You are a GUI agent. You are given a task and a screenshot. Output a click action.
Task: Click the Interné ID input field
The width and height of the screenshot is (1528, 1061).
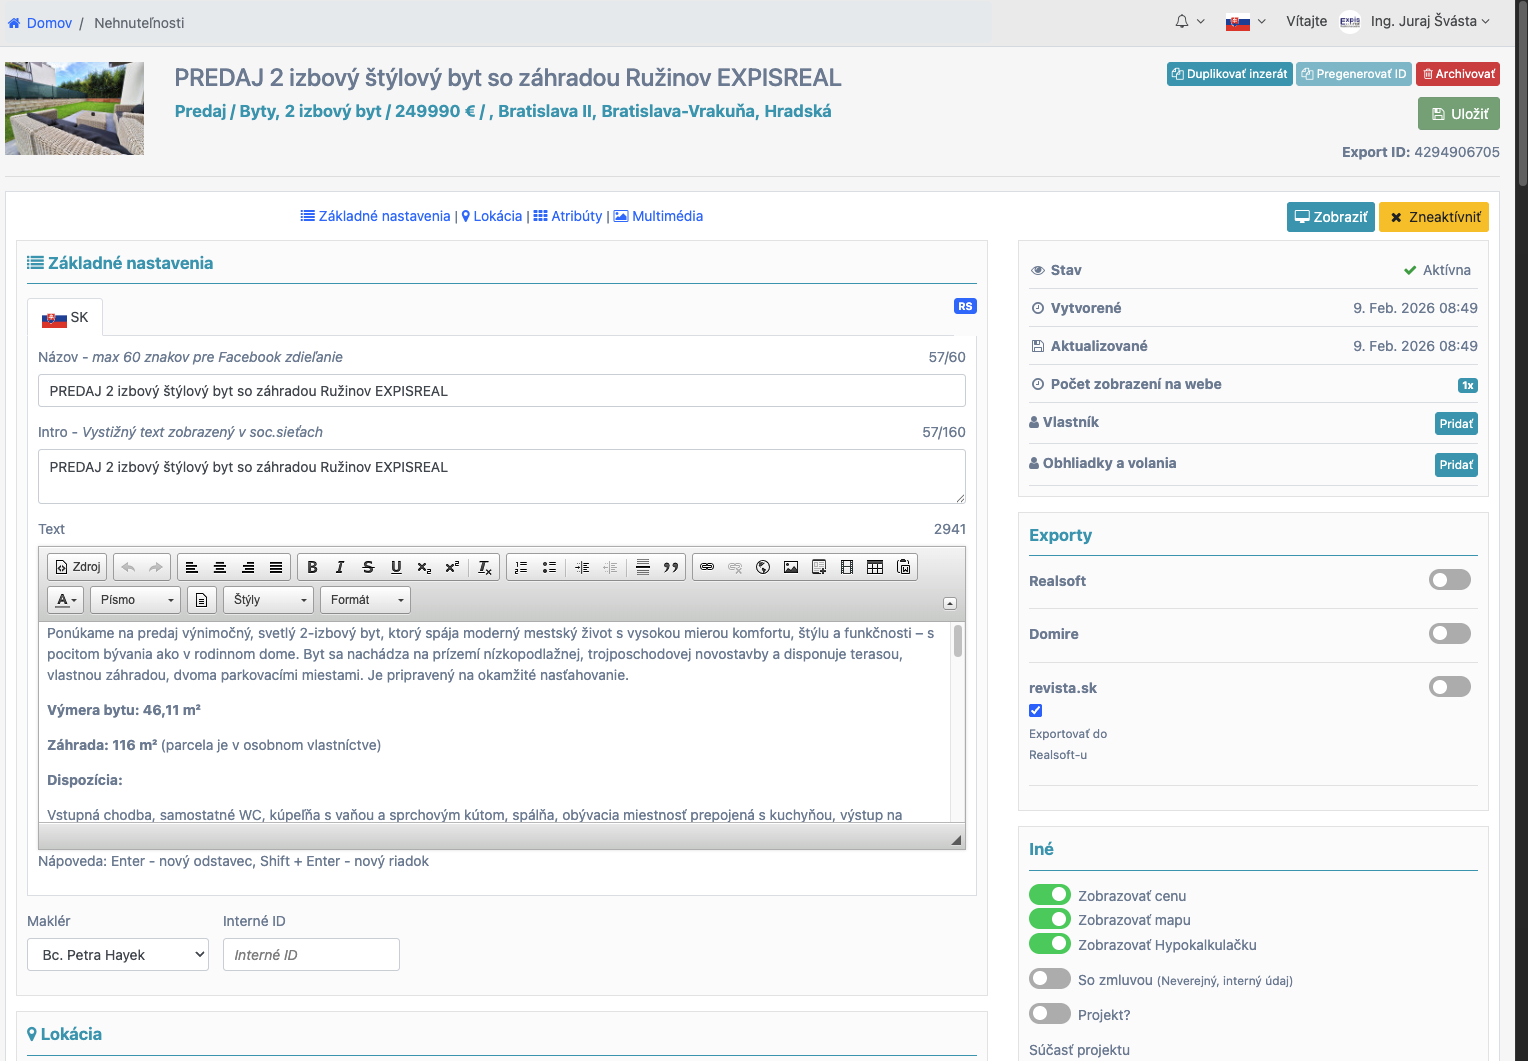pyautogui.click(x=311, y=955)
